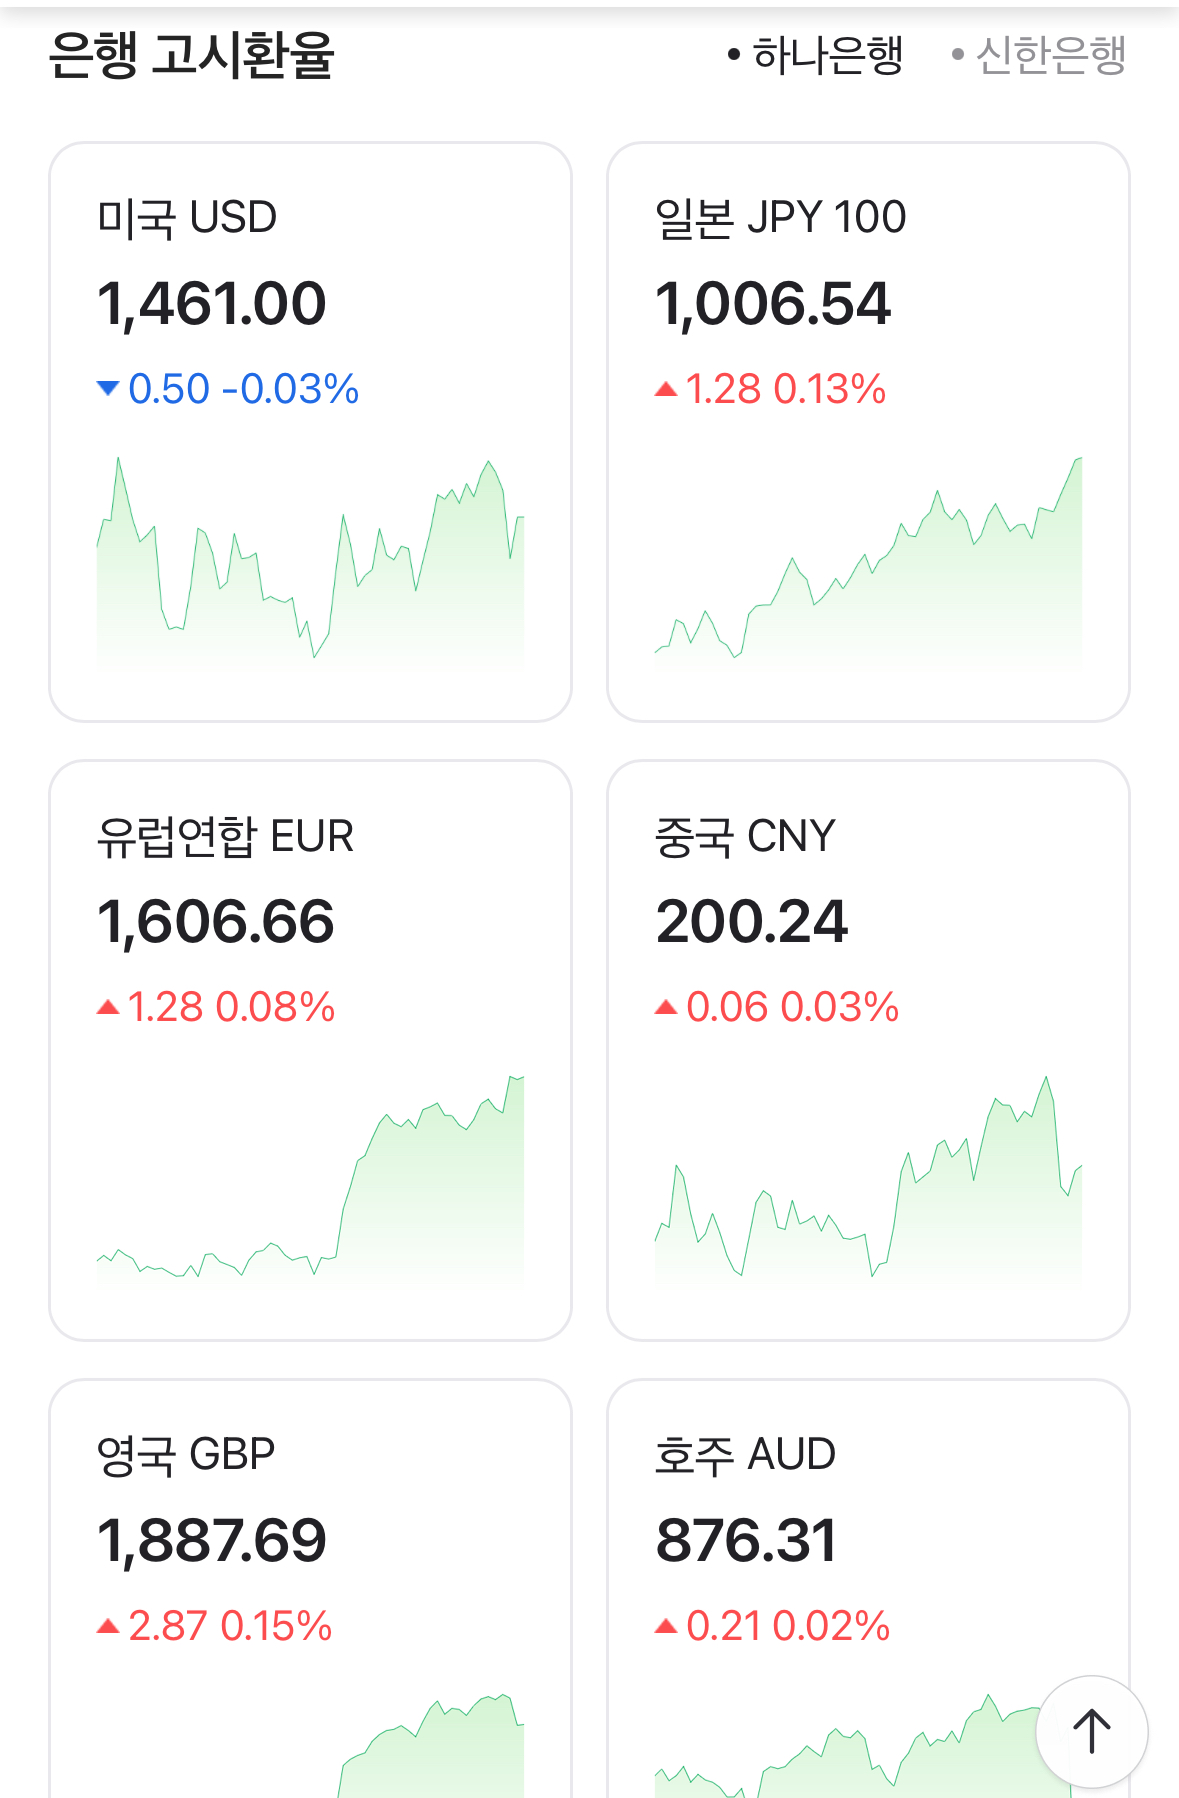Image resolution: width=1179 pixels, height=1798 pixels.
Task: Click the 은행 고시환율 section heading
Action: click(x=191, y=55)
